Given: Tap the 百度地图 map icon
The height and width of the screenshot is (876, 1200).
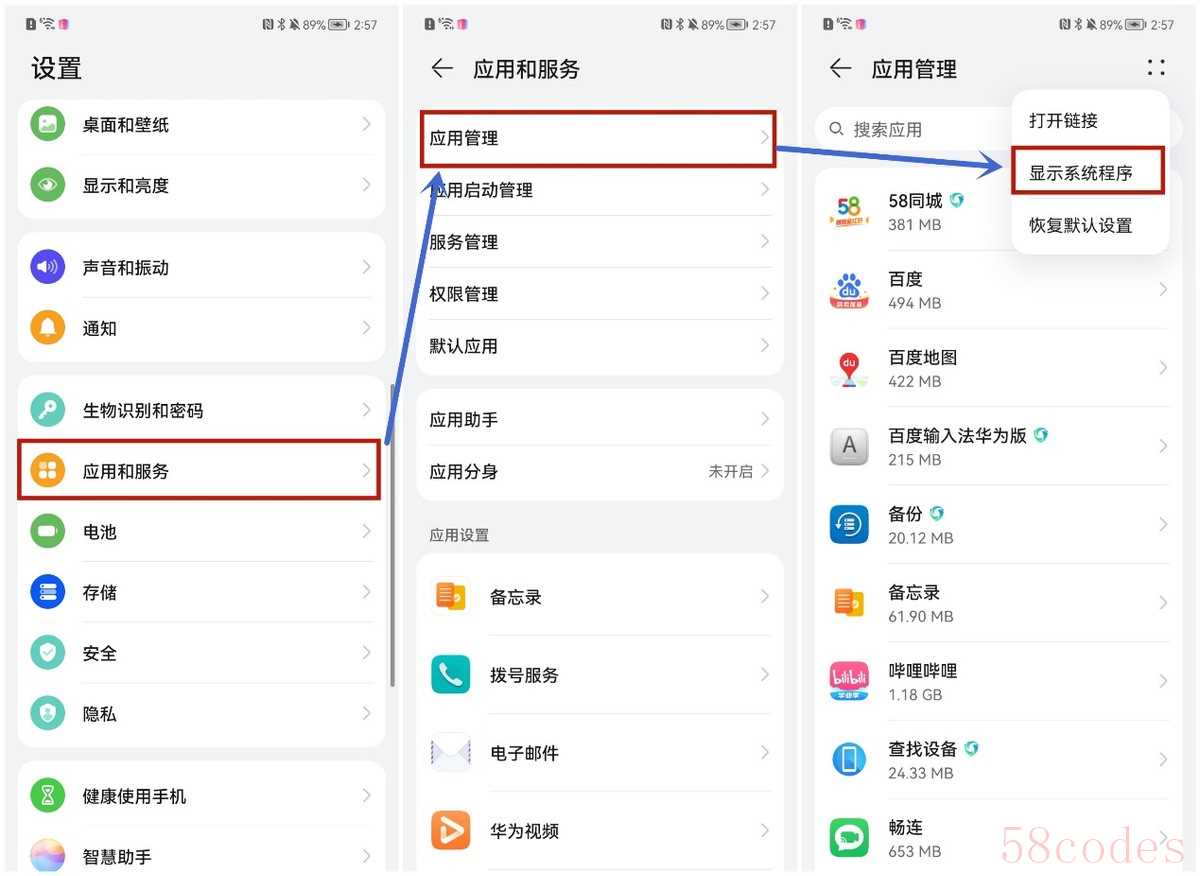Looking at the screenshot, I should (x=850, y=368).
